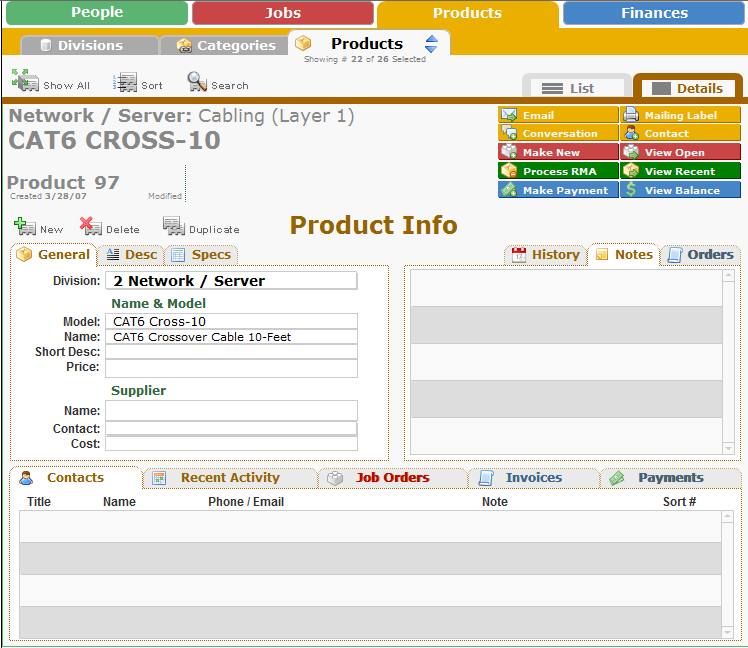Select the History tab

pyautogui.click(x=546, y=255)
